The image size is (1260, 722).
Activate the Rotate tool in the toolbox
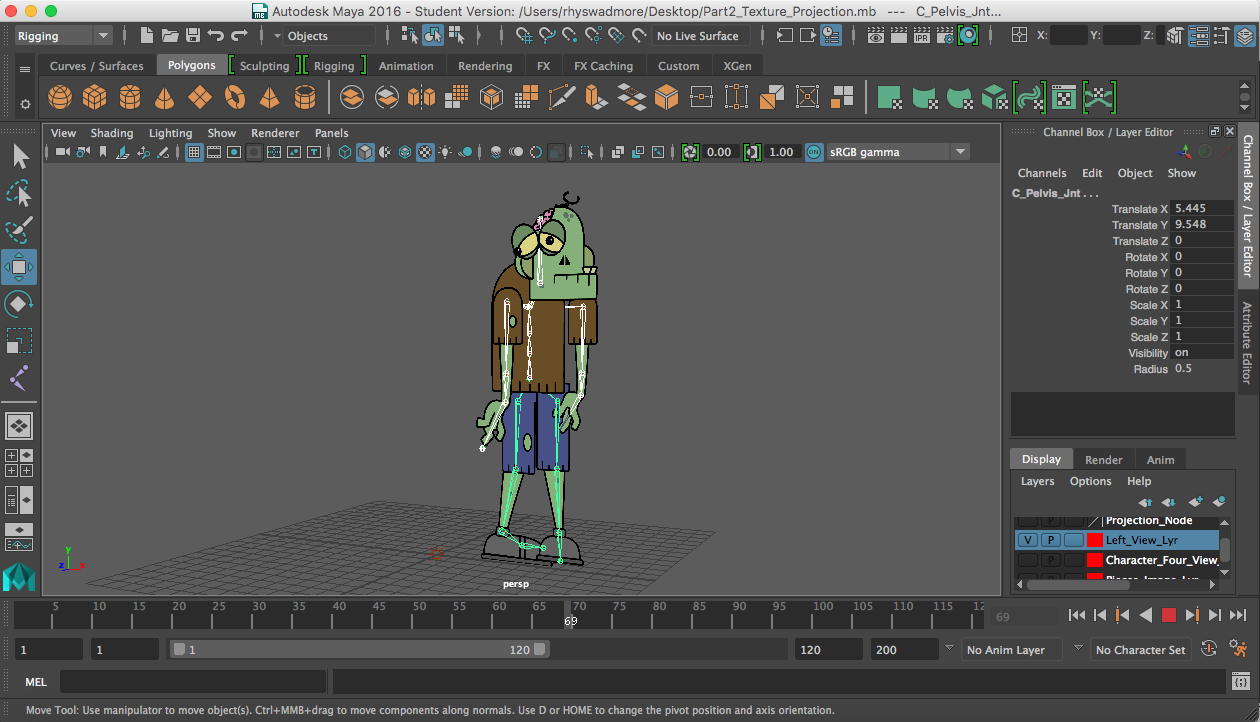19,304
